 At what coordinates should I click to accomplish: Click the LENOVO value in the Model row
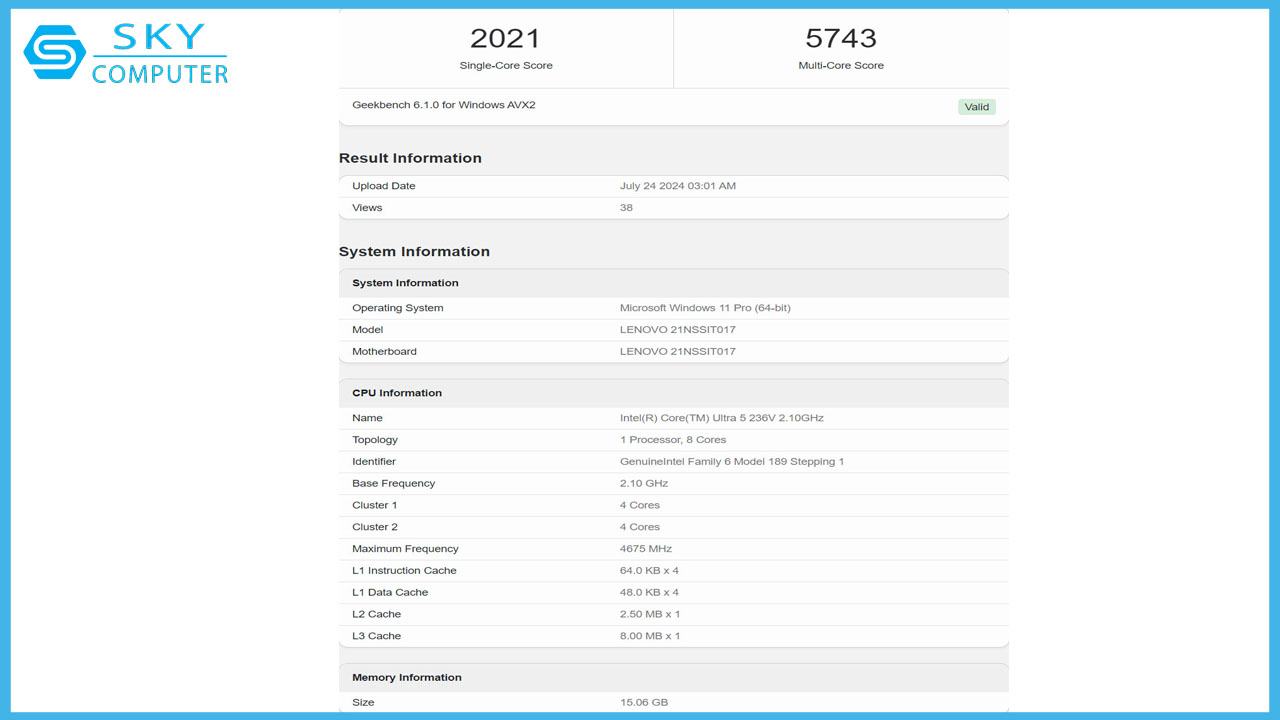[677, 330]
